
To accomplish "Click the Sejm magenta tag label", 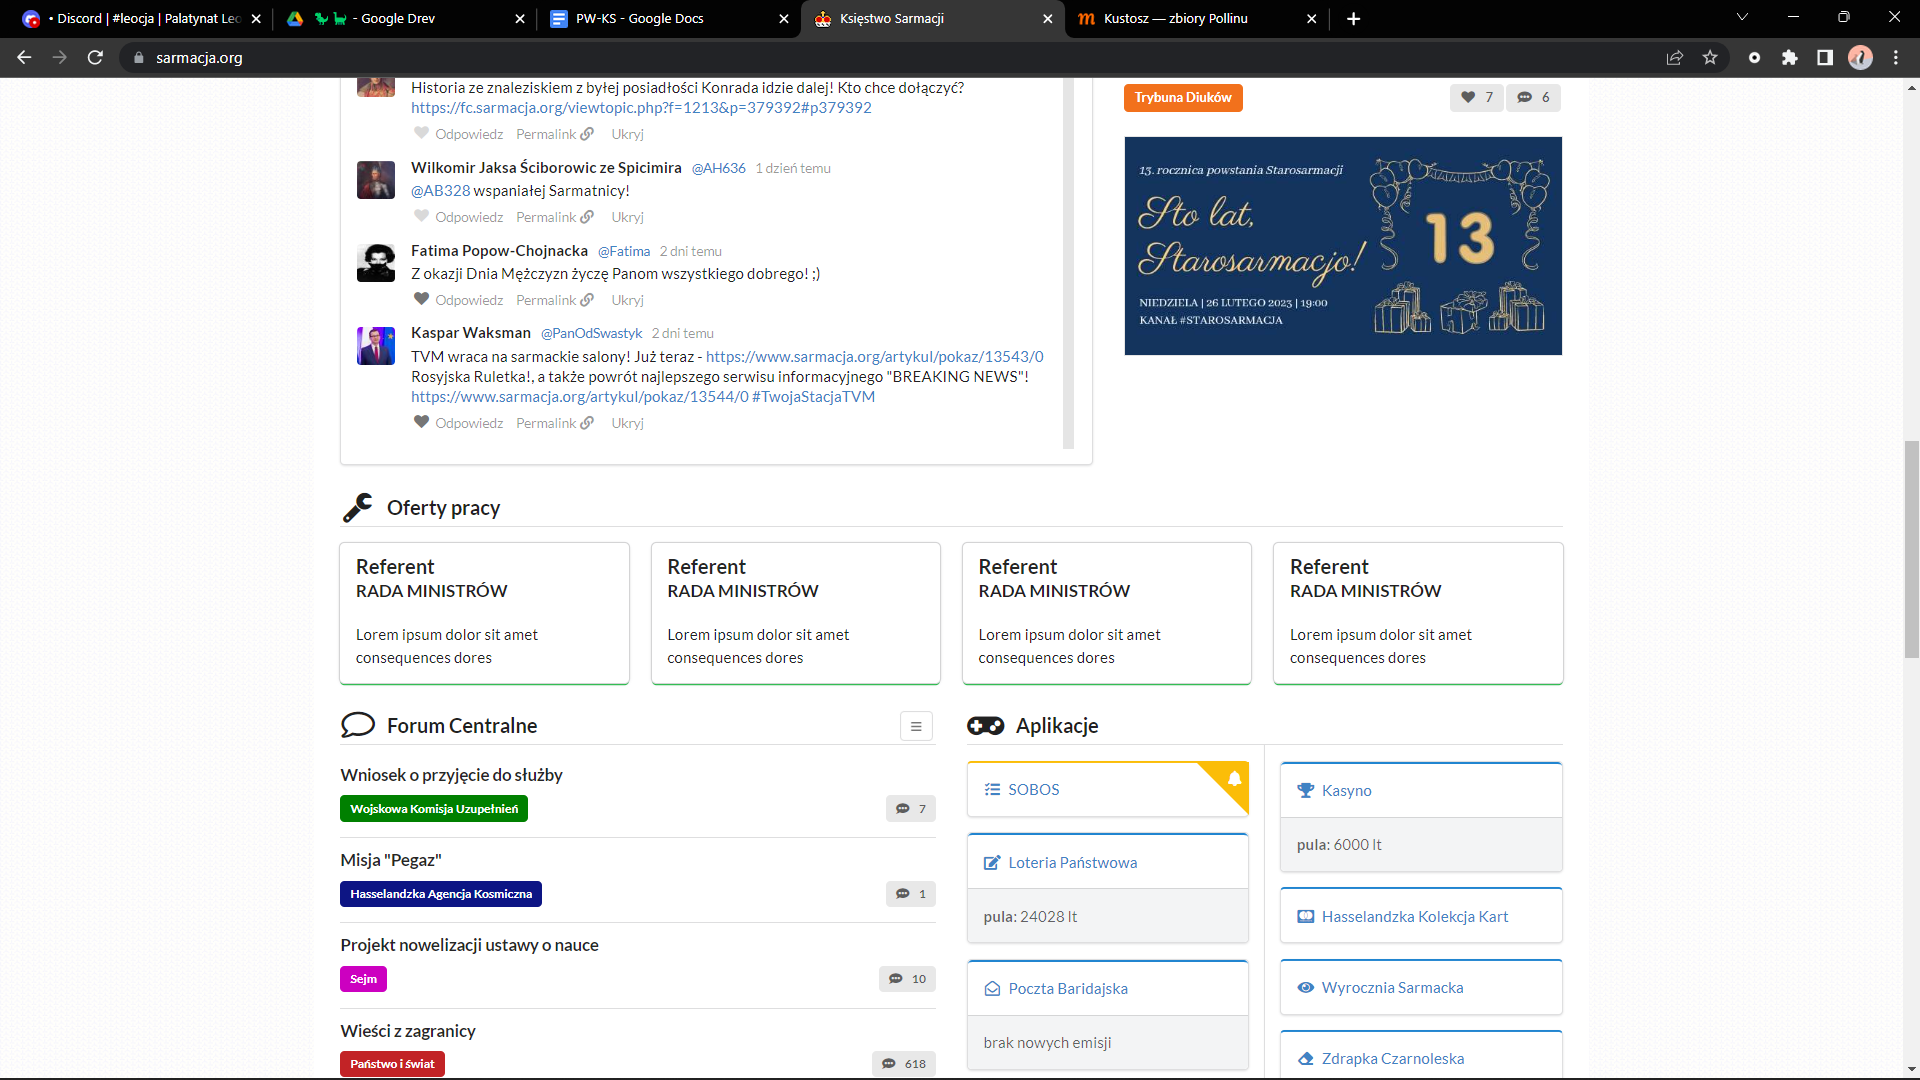I will (363, 979).
